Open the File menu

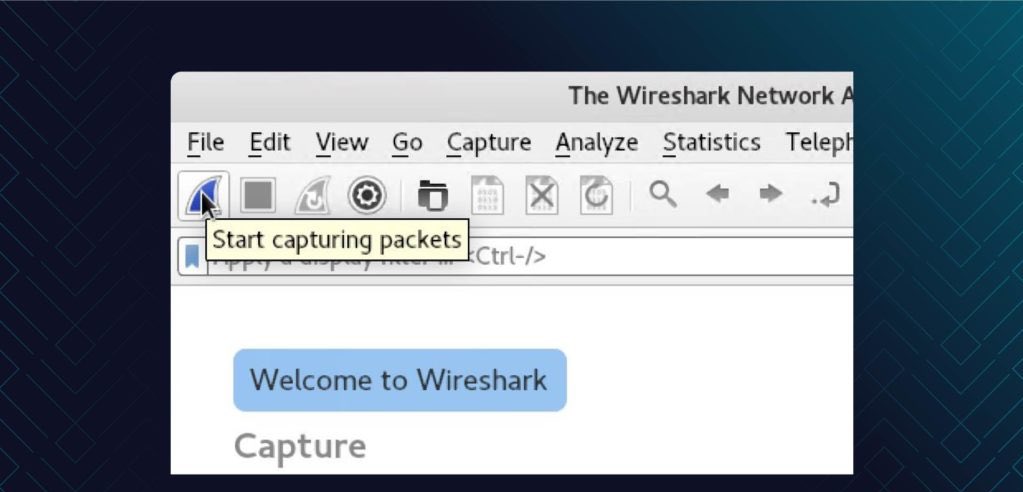(206, 142)
